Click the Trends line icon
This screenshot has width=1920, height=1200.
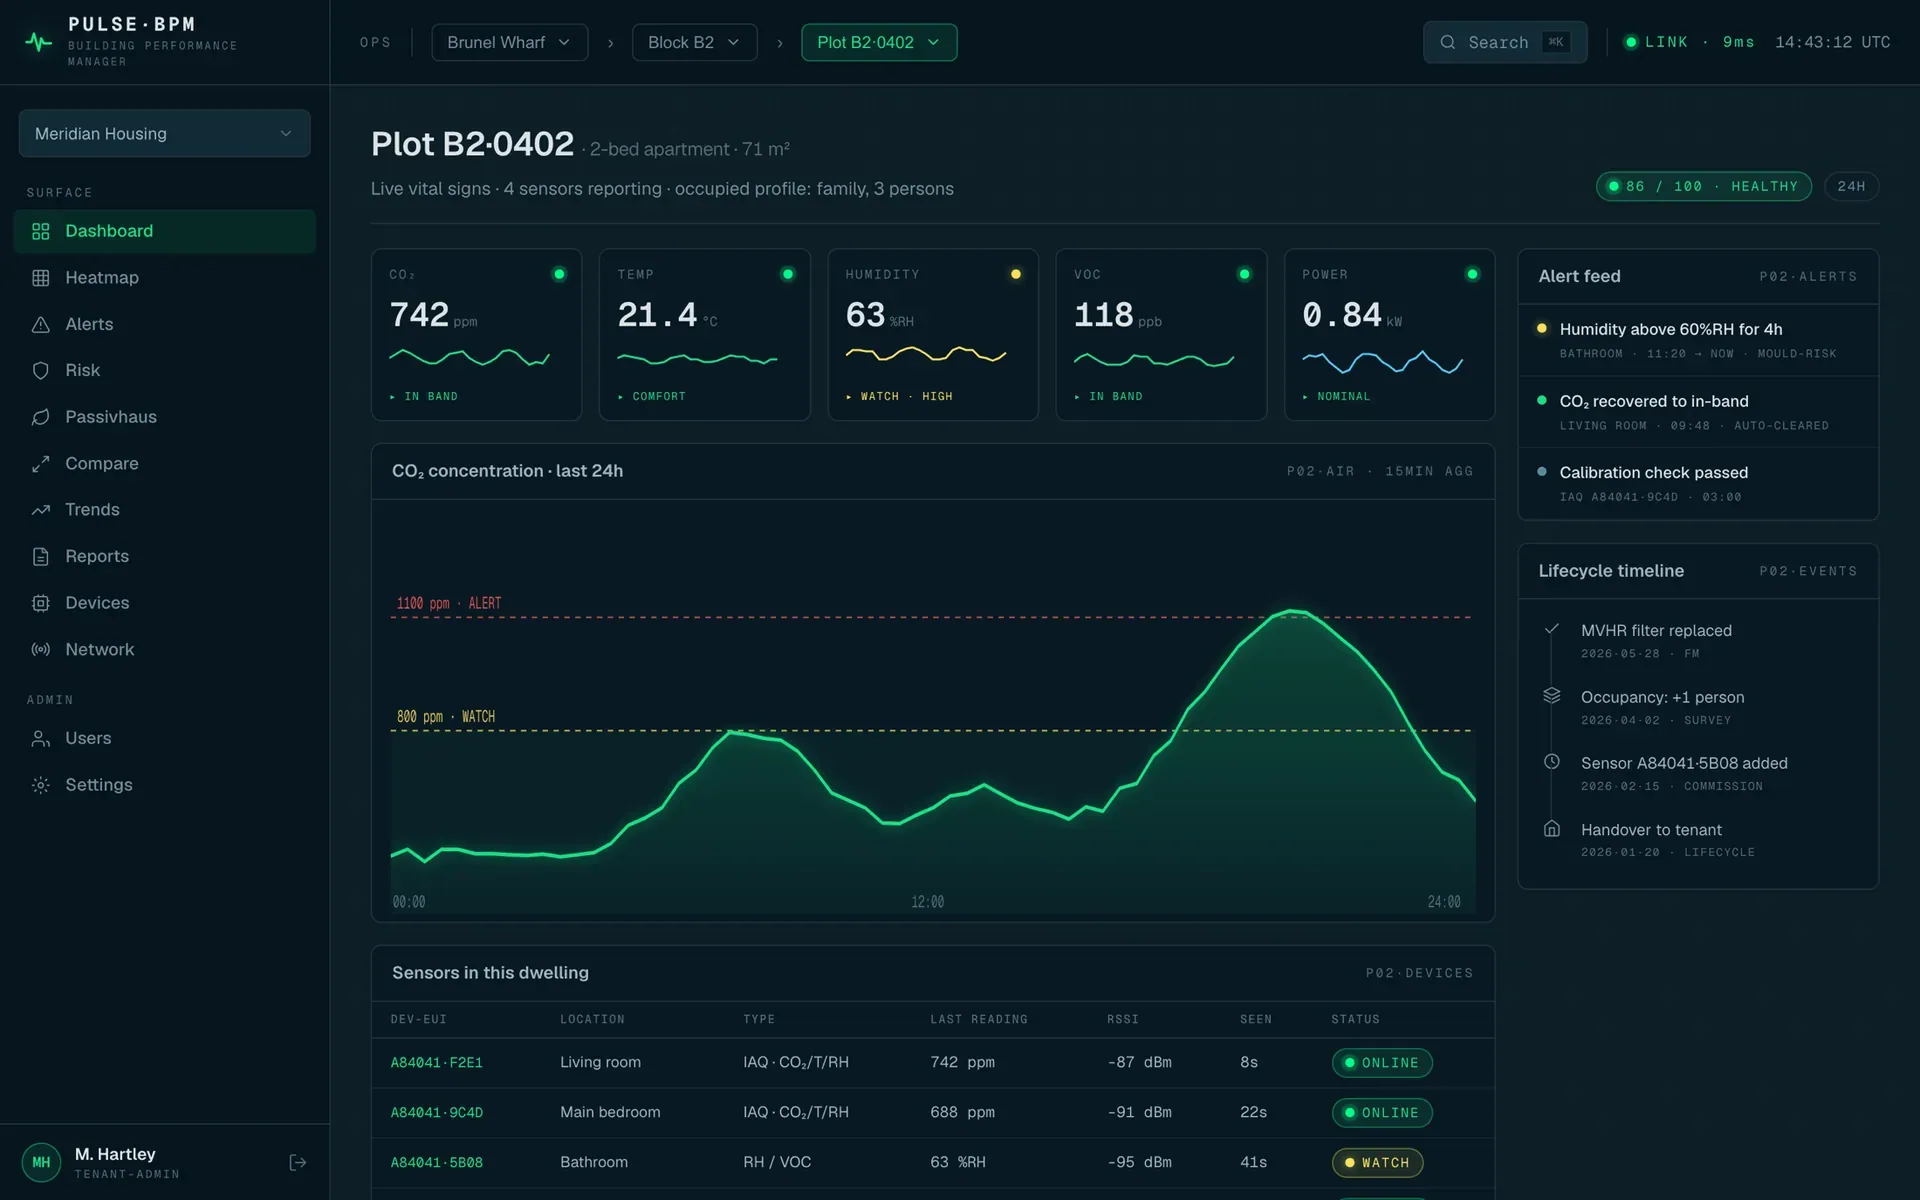(x=40, y=510)
